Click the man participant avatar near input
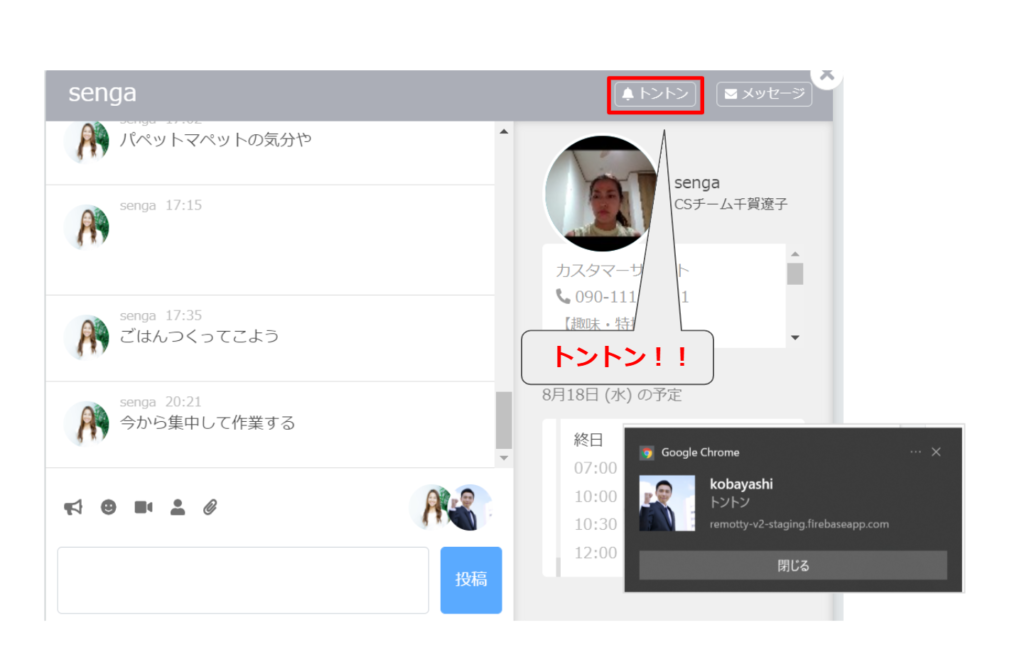Viewport: 1024px width, 647px height. point(470,507)
